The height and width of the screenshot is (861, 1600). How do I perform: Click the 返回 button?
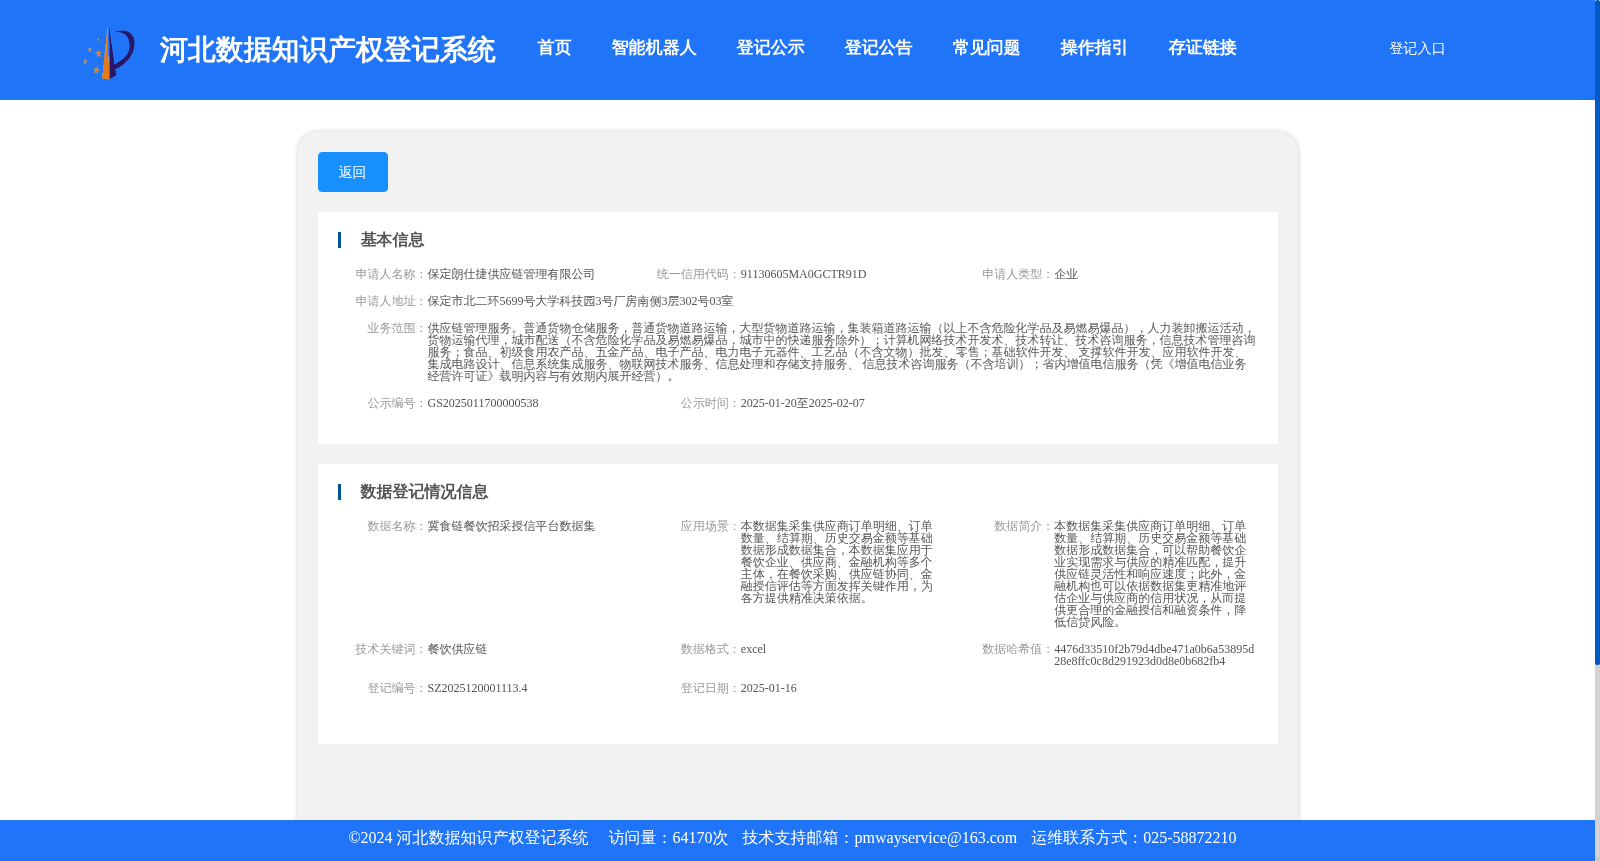pos(353,172)
